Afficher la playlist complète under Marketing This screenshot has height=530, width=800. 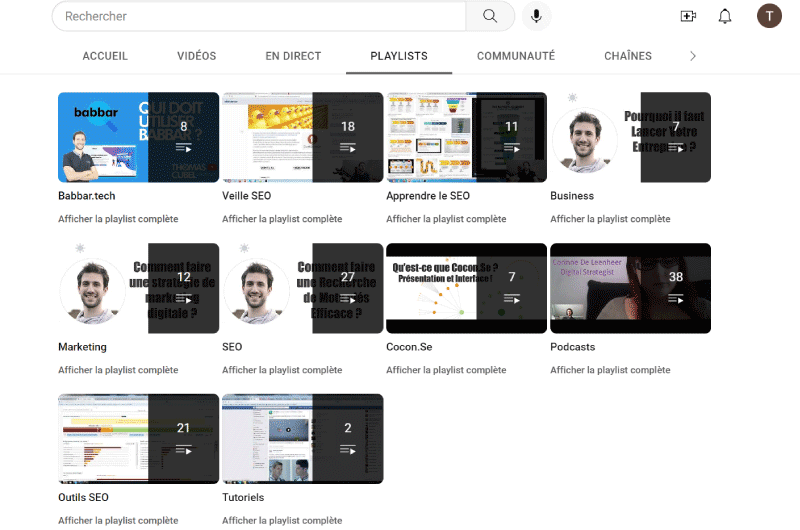coord(118,370)
